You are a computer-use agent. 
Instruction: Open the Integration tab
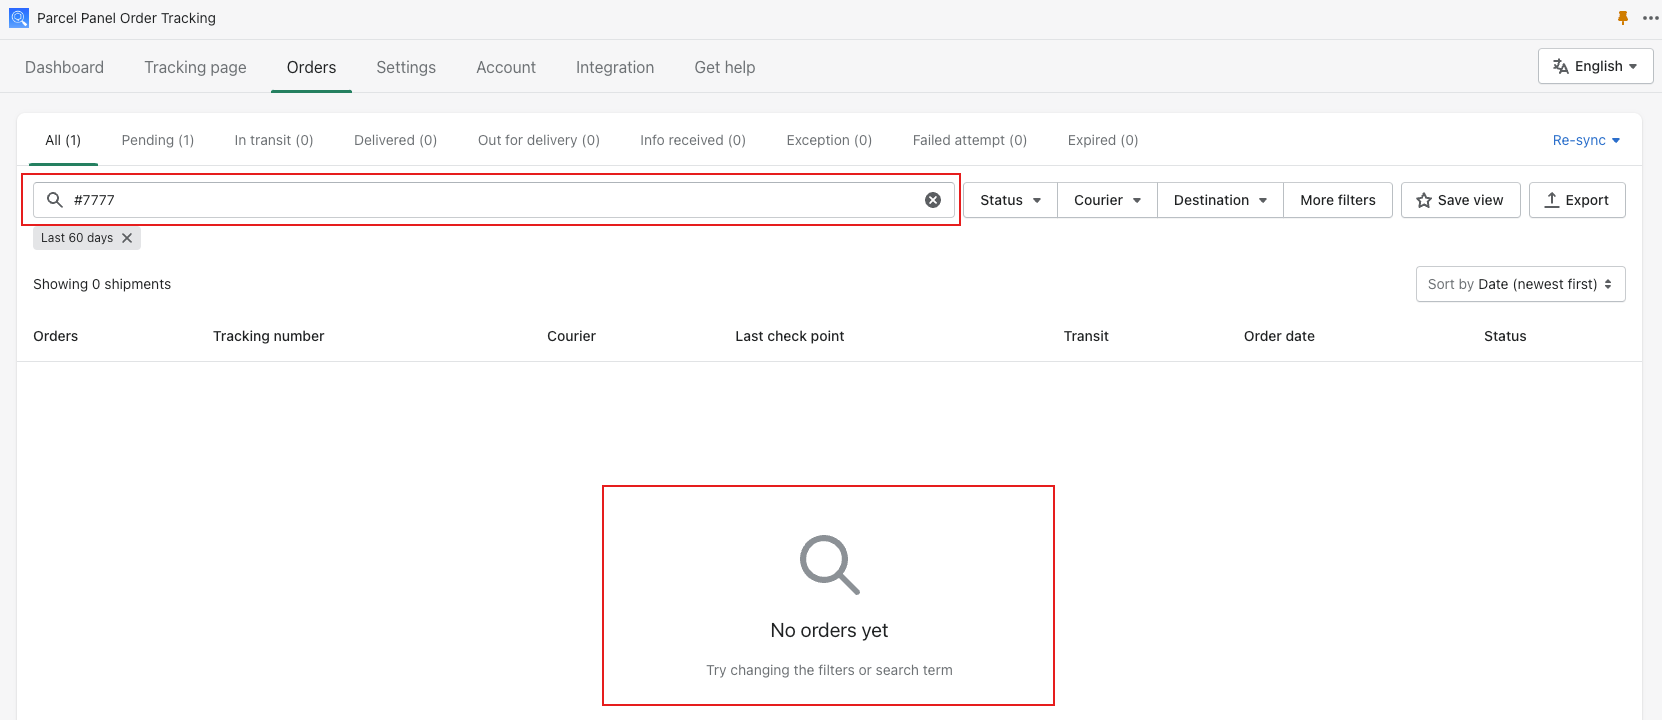pos(615,67)
